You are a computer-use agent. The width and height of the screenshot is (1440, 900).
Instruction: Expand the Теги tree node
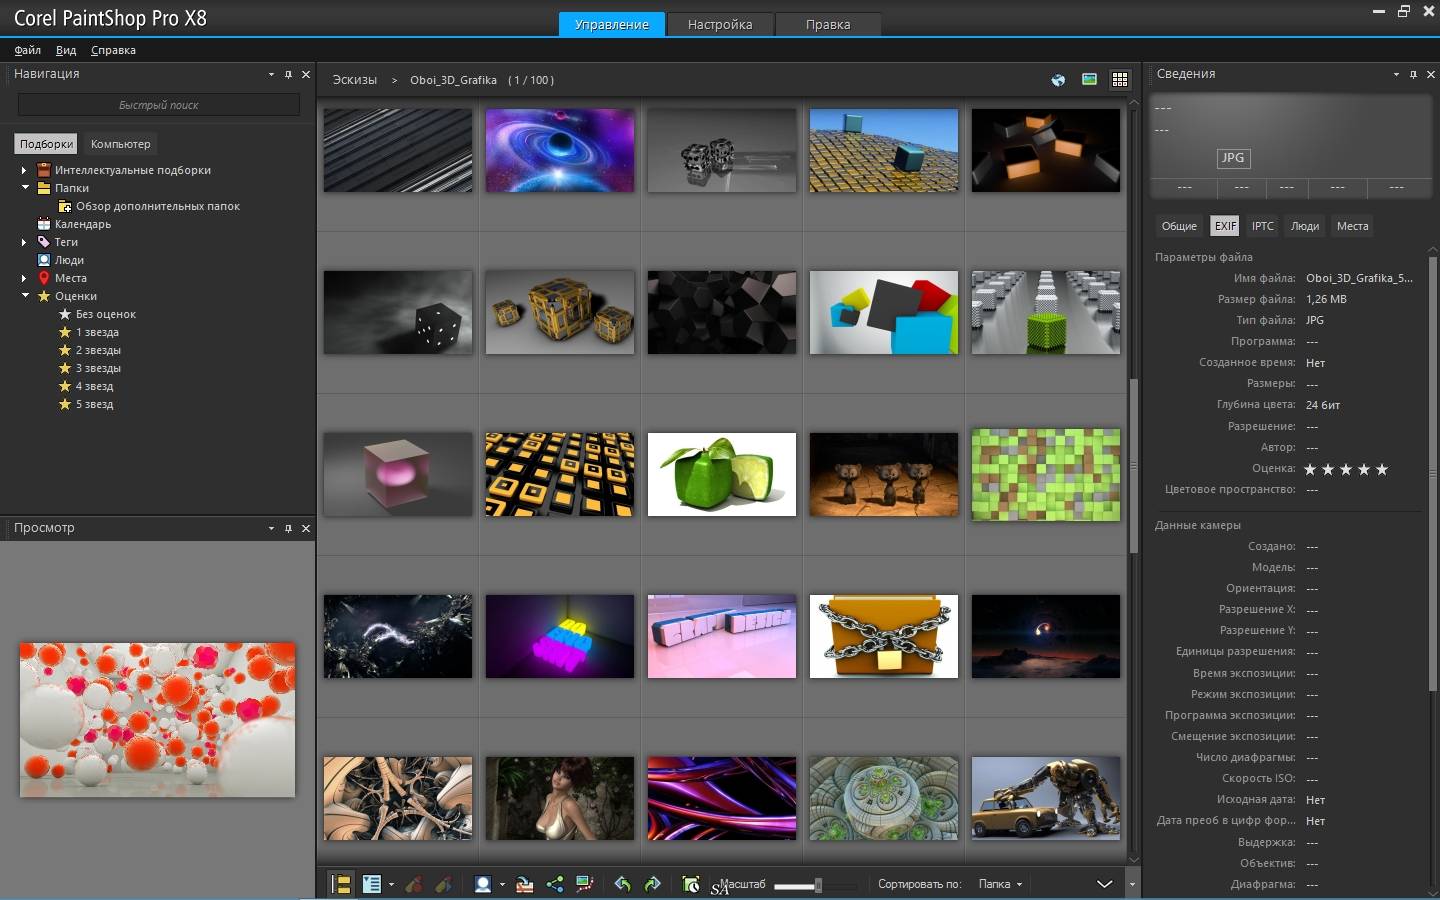click(x=24, y=242)
